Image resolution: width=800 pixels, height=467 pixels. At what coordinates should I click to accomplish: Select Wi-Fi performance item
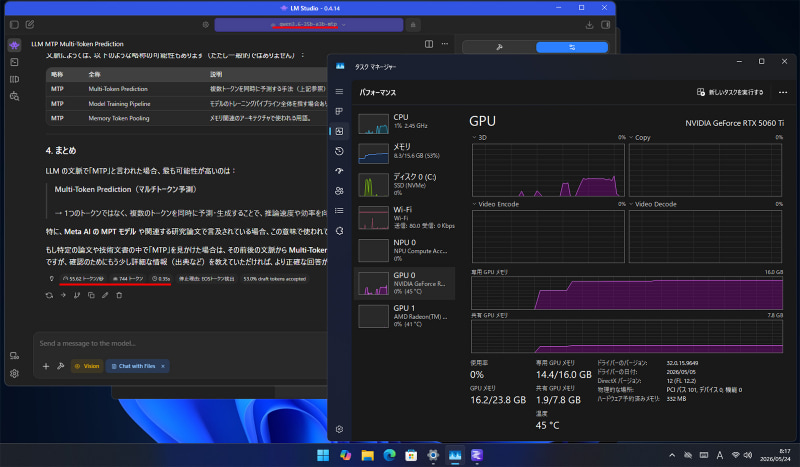405,217
